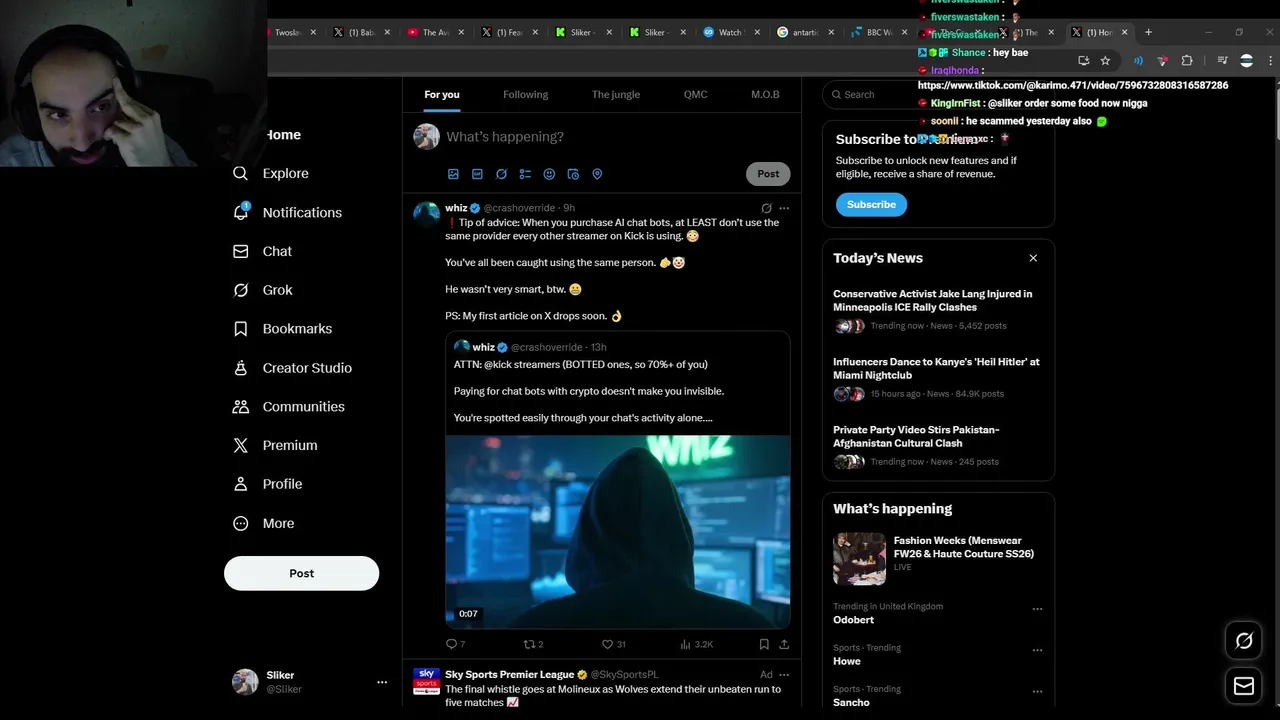Click Subscribe to Premium button
Screen dimensions: 1280x720
(x=871, y=204)
